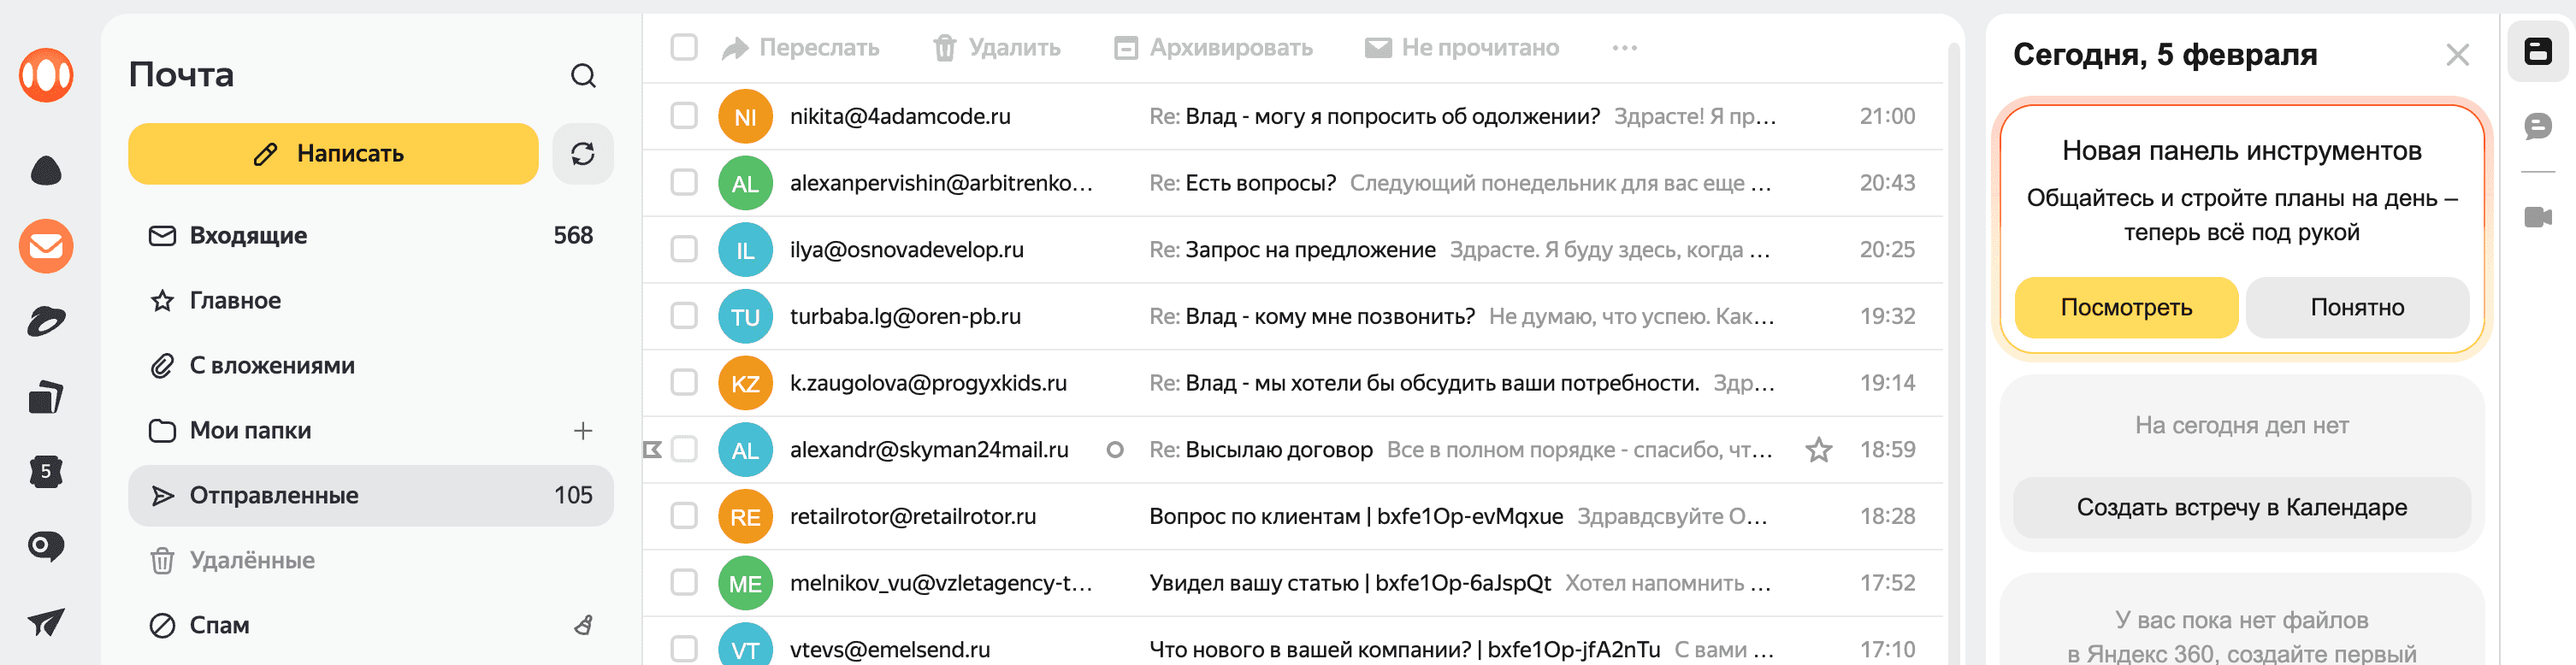Open the Mail service icon in sidebar

click(46, 246)
